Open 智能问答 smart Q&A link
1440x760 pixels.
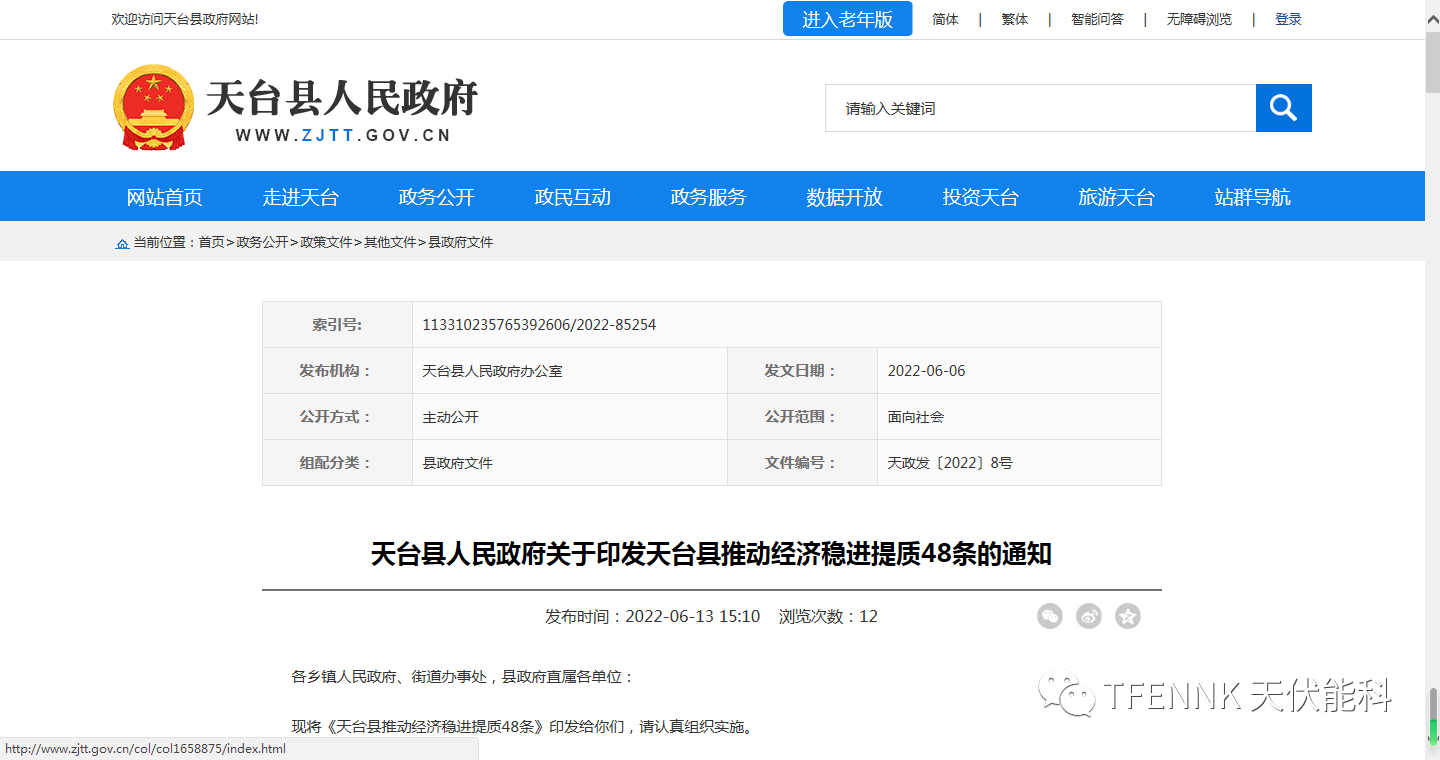click(x=1097, y=19)
